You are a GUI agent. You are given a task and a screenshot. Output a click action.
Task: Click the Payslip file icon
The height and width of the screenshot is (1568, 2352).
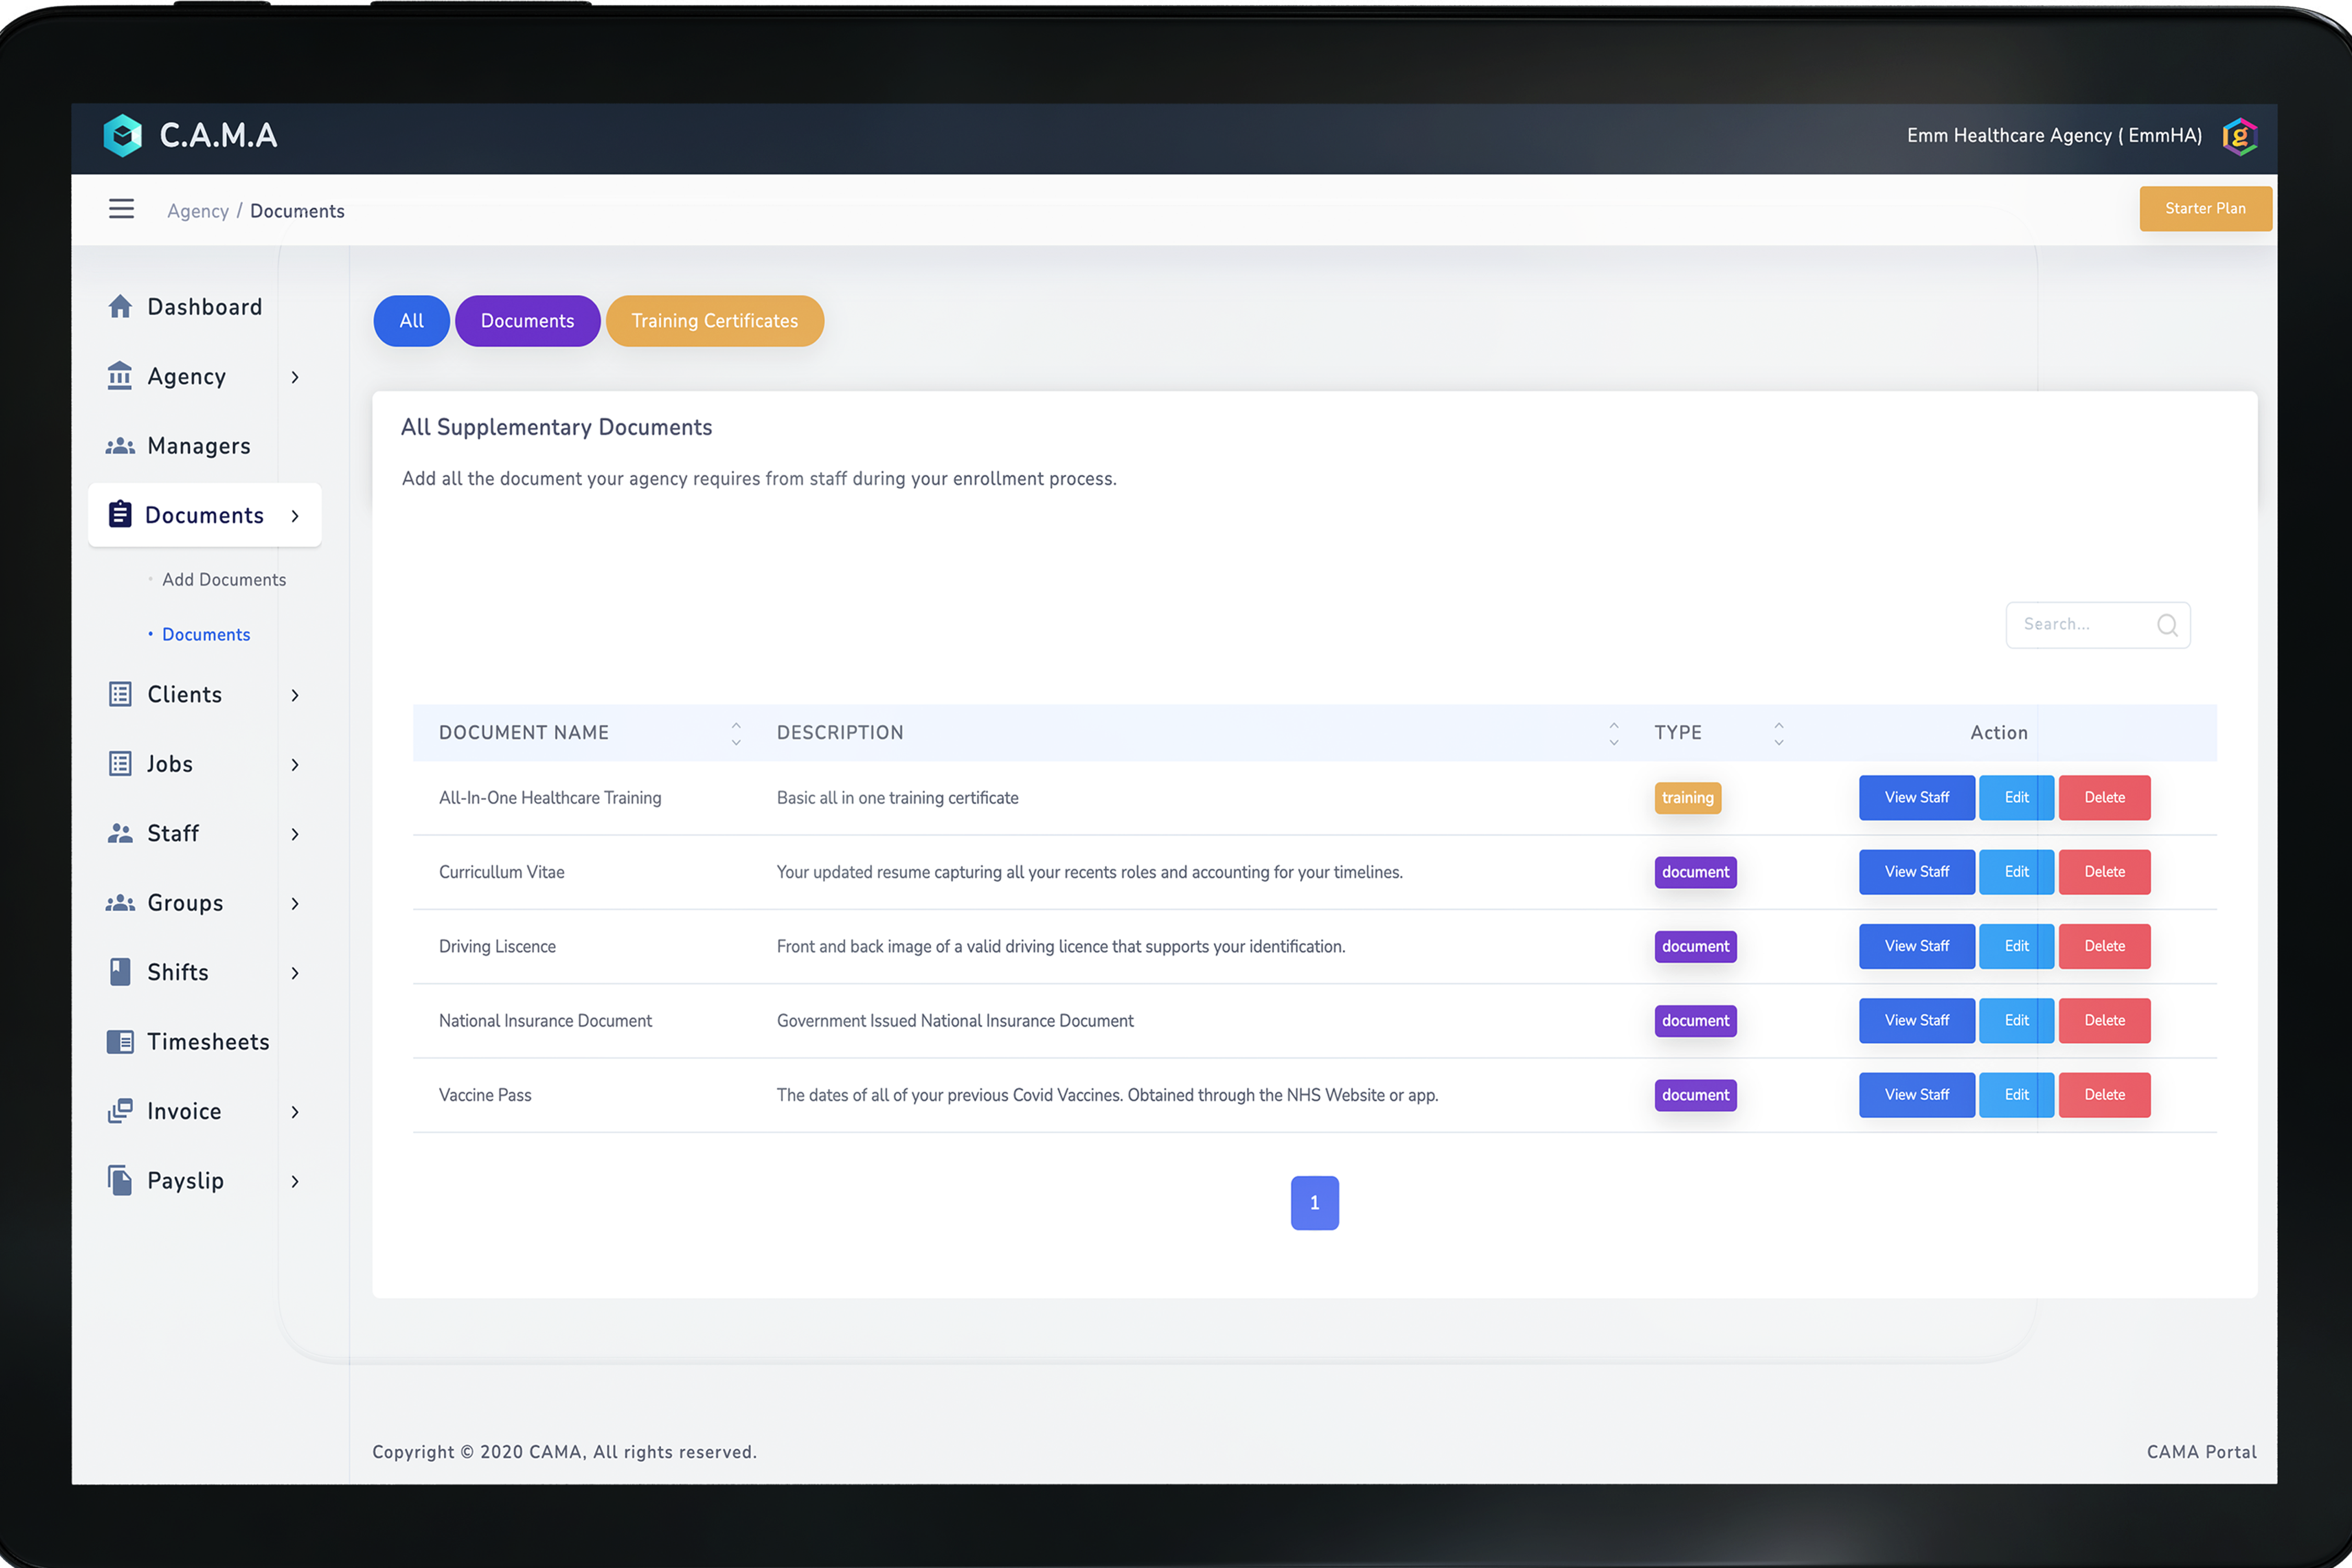(x=120, y=1180)
